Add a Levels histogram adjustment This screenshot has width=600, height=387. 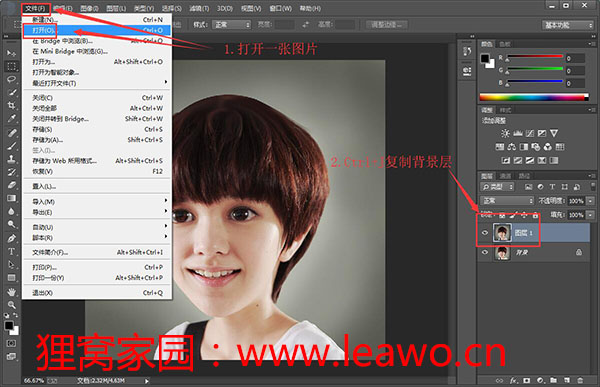click(518, 133)
